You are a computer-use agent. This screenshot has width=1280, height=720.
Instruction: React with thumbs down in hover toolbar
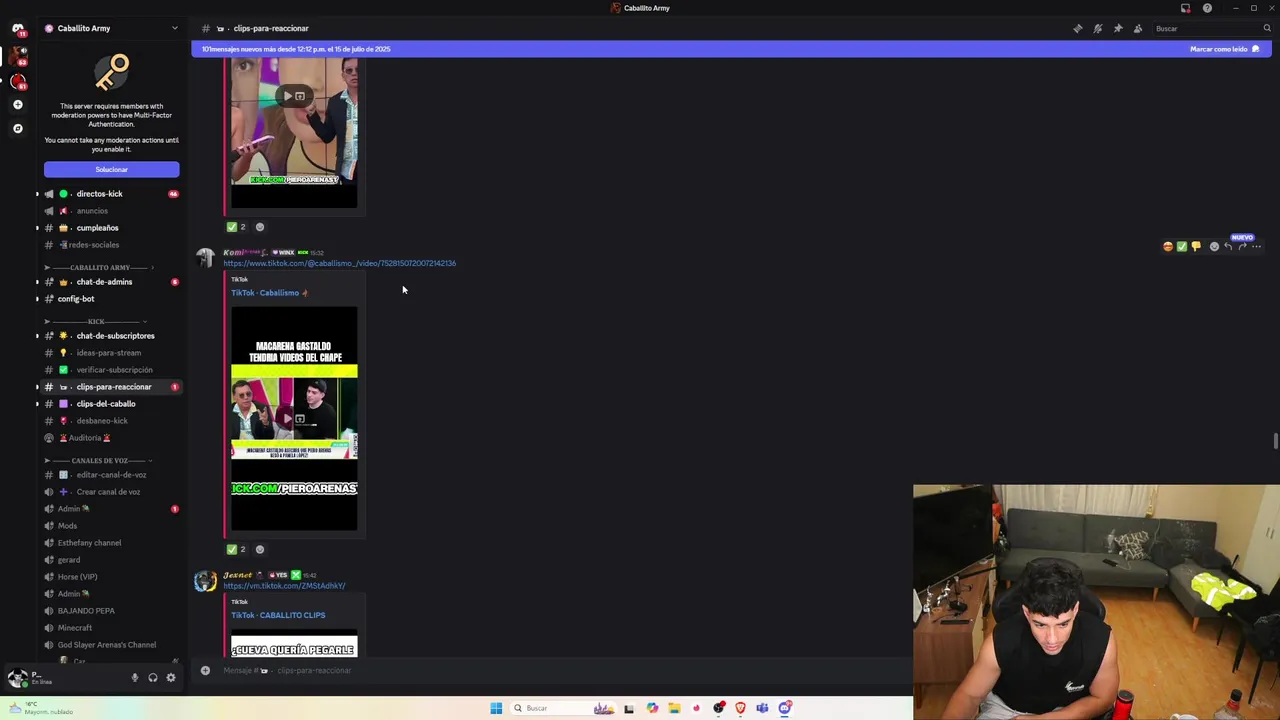1195,246
